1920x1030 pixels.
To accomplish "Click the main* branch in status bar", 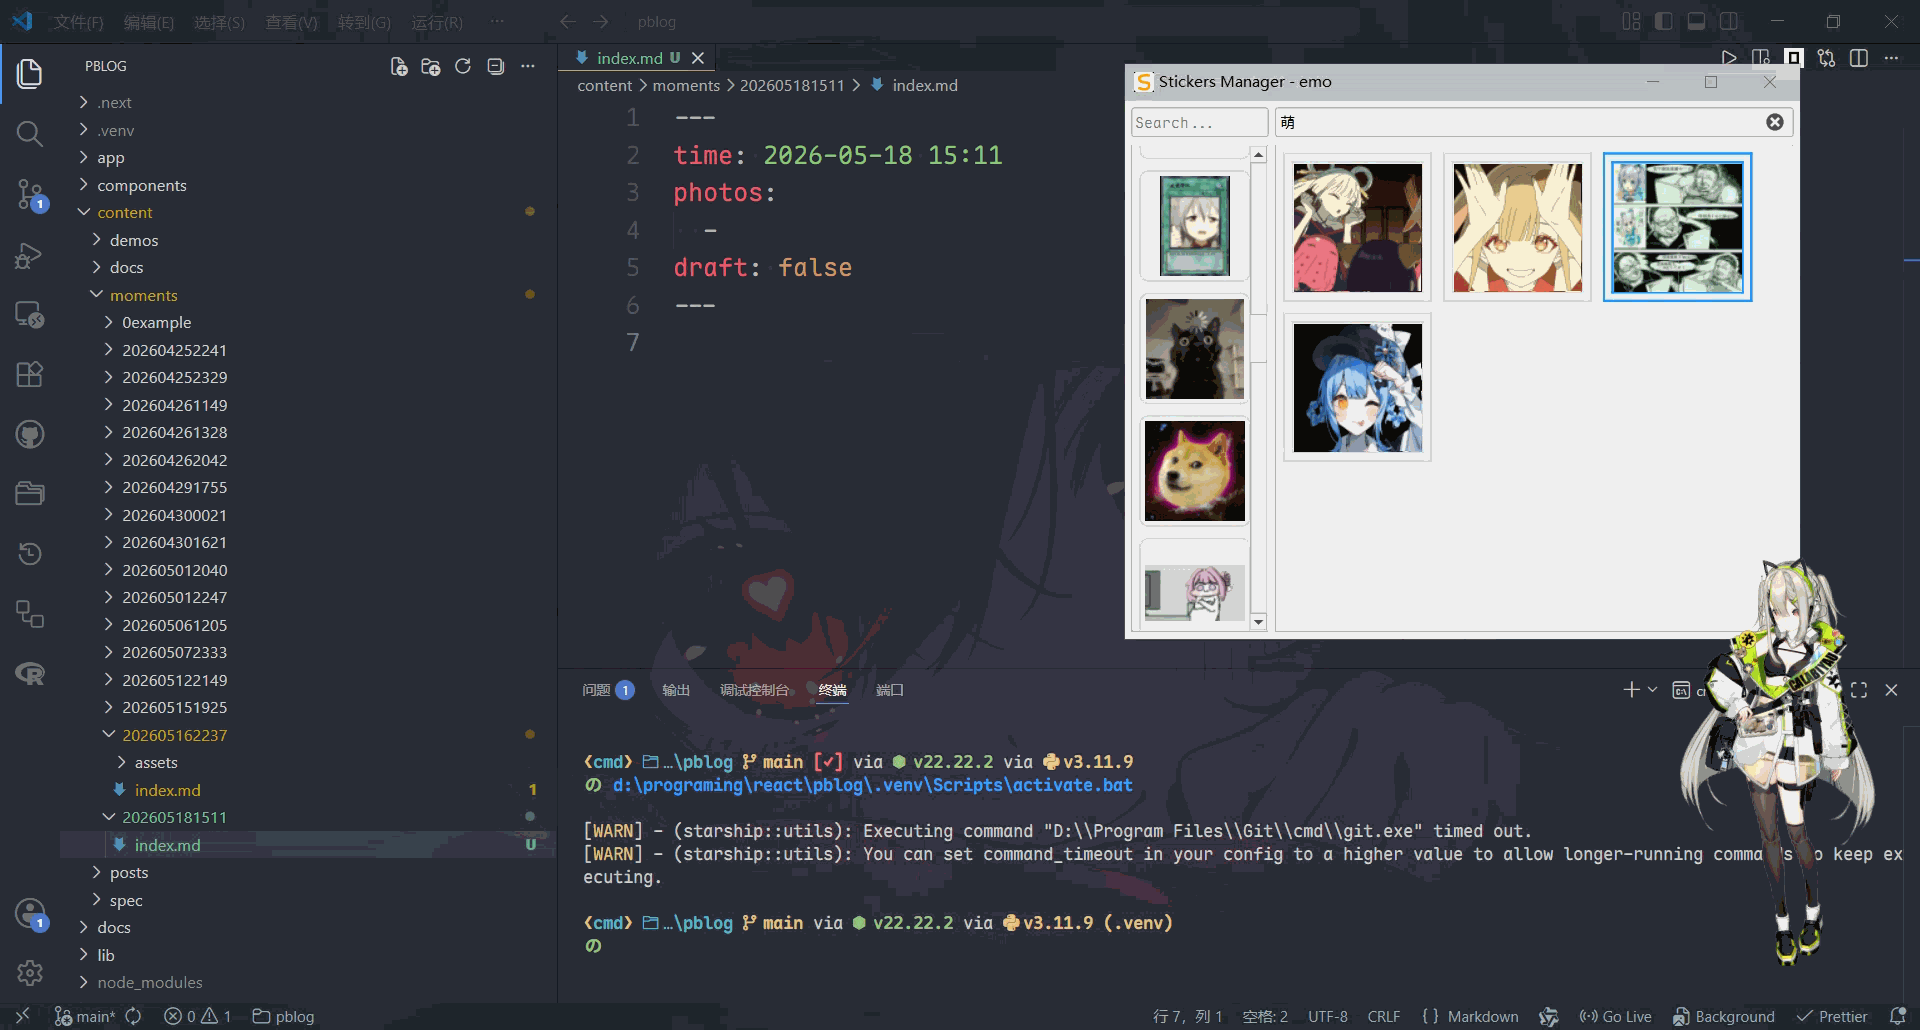I will pos(86,1016).
